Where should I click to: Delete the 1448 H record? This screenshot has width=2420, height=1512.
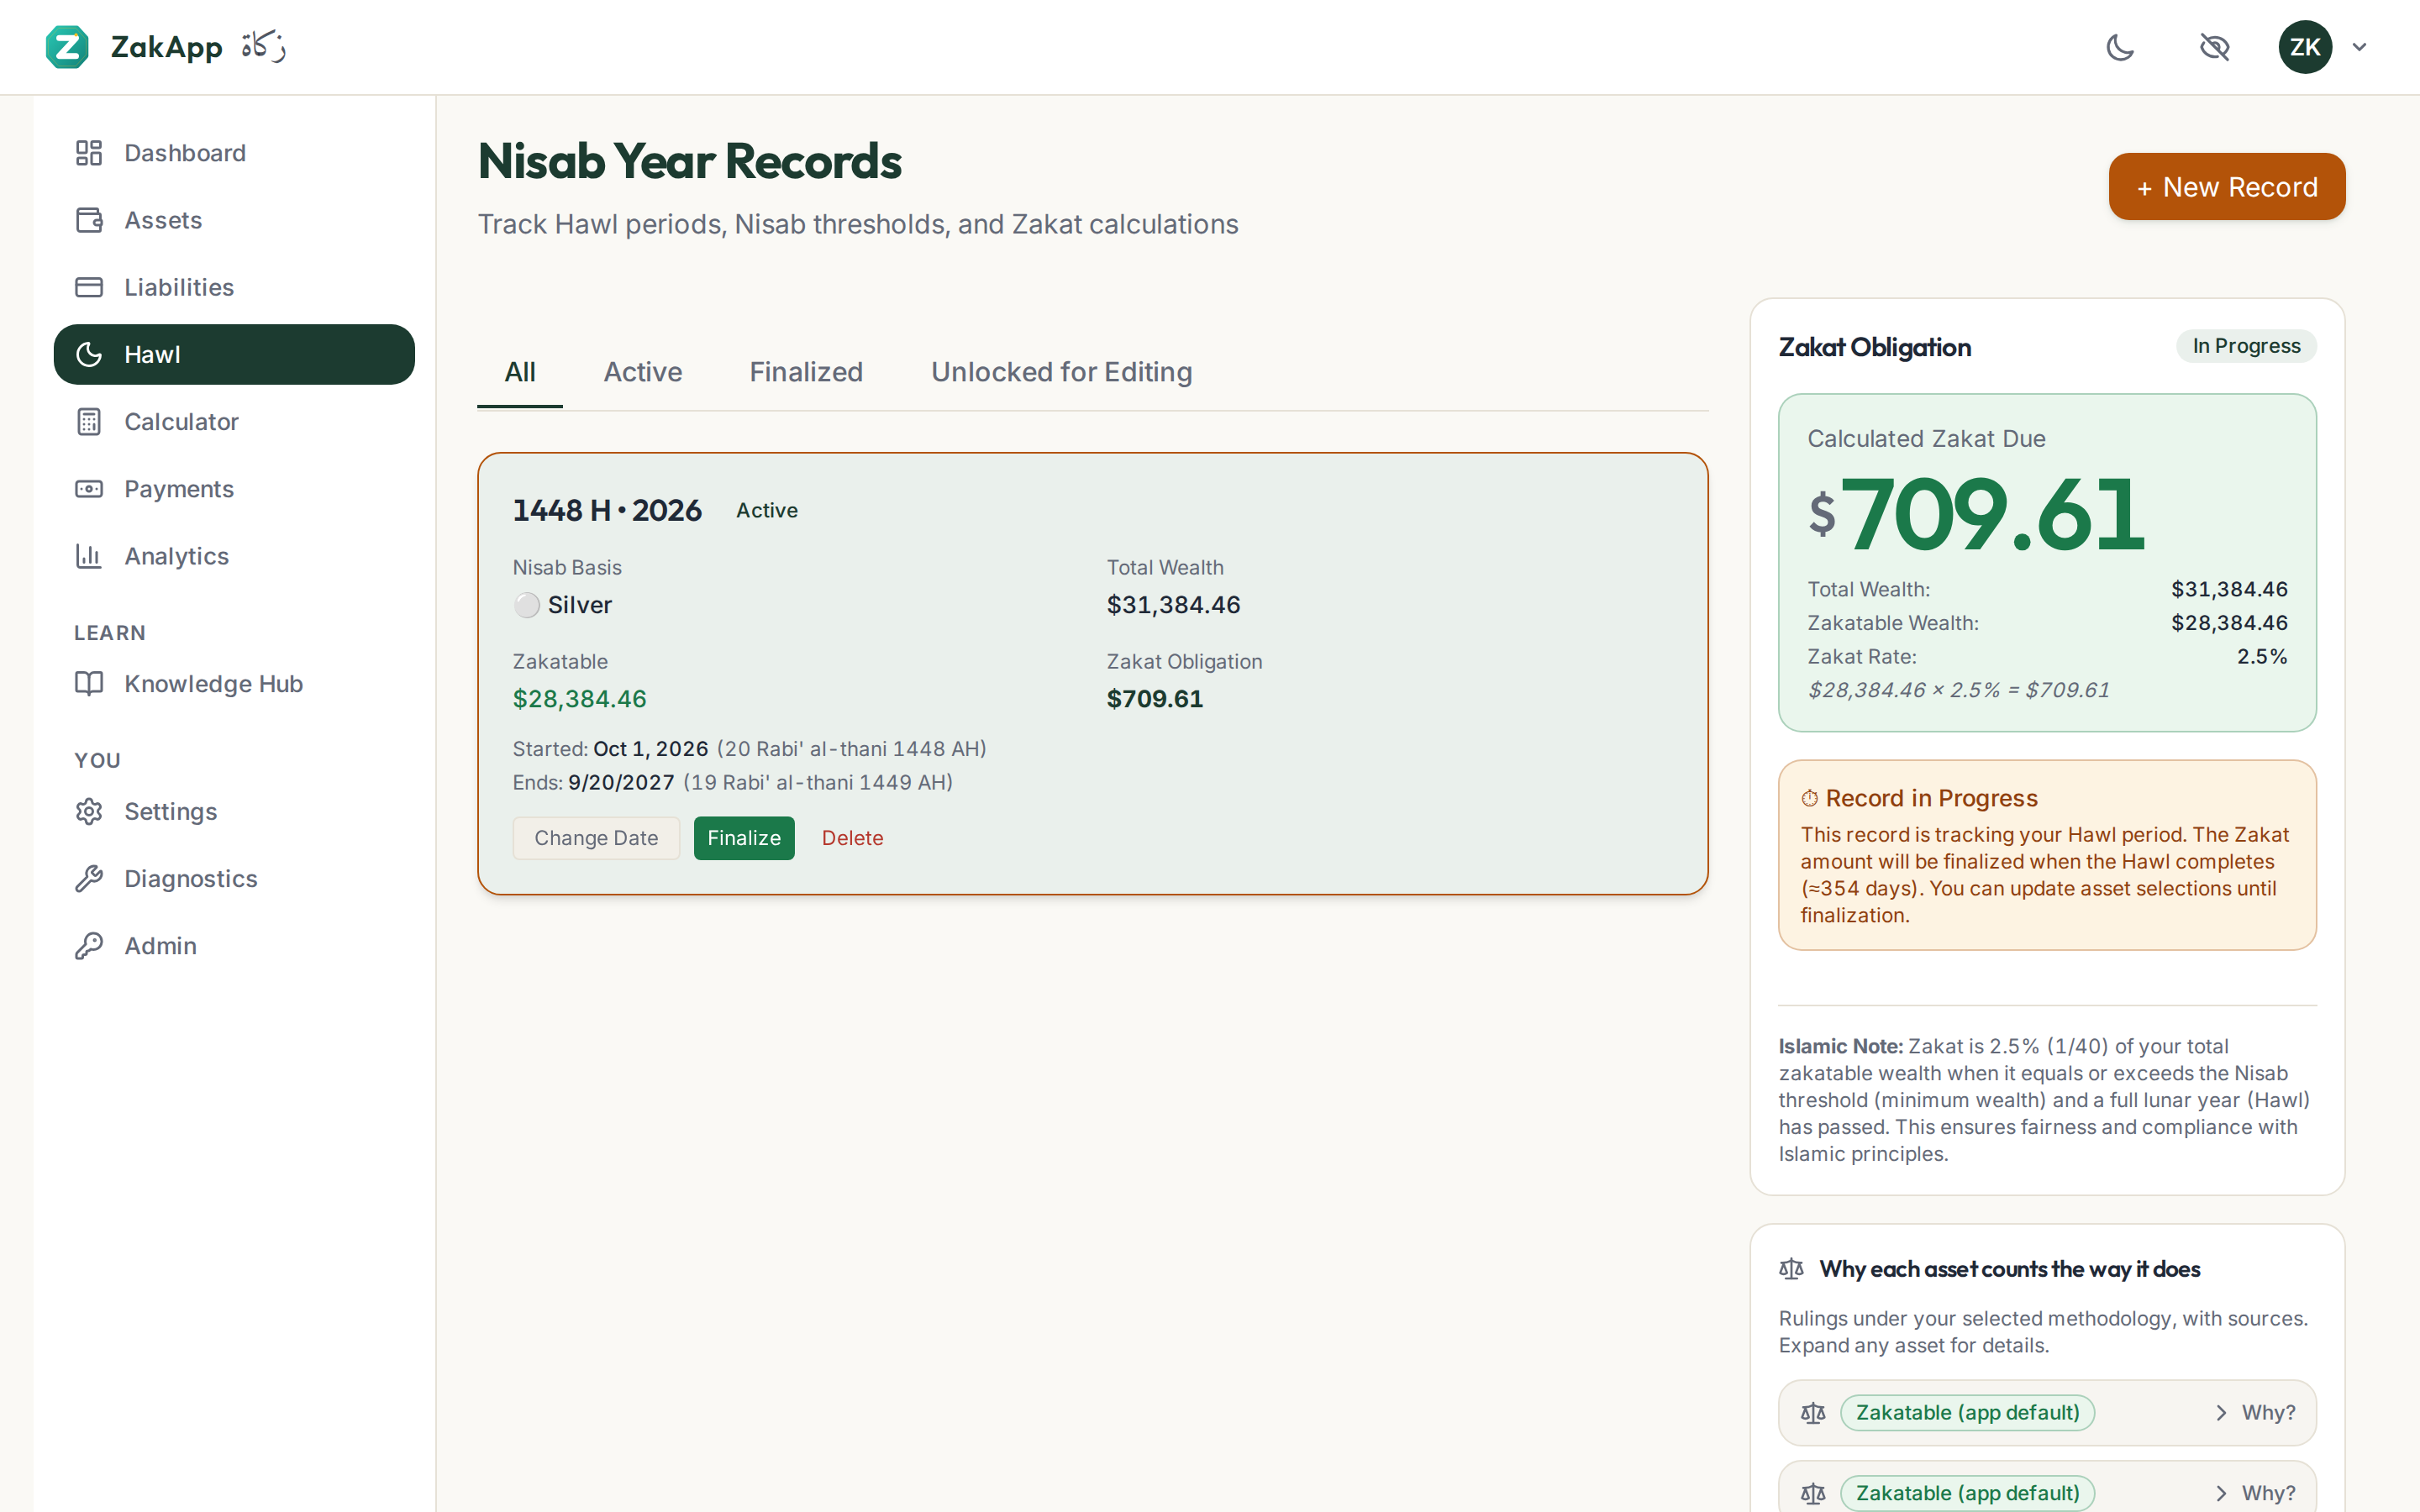coord(852,838)
